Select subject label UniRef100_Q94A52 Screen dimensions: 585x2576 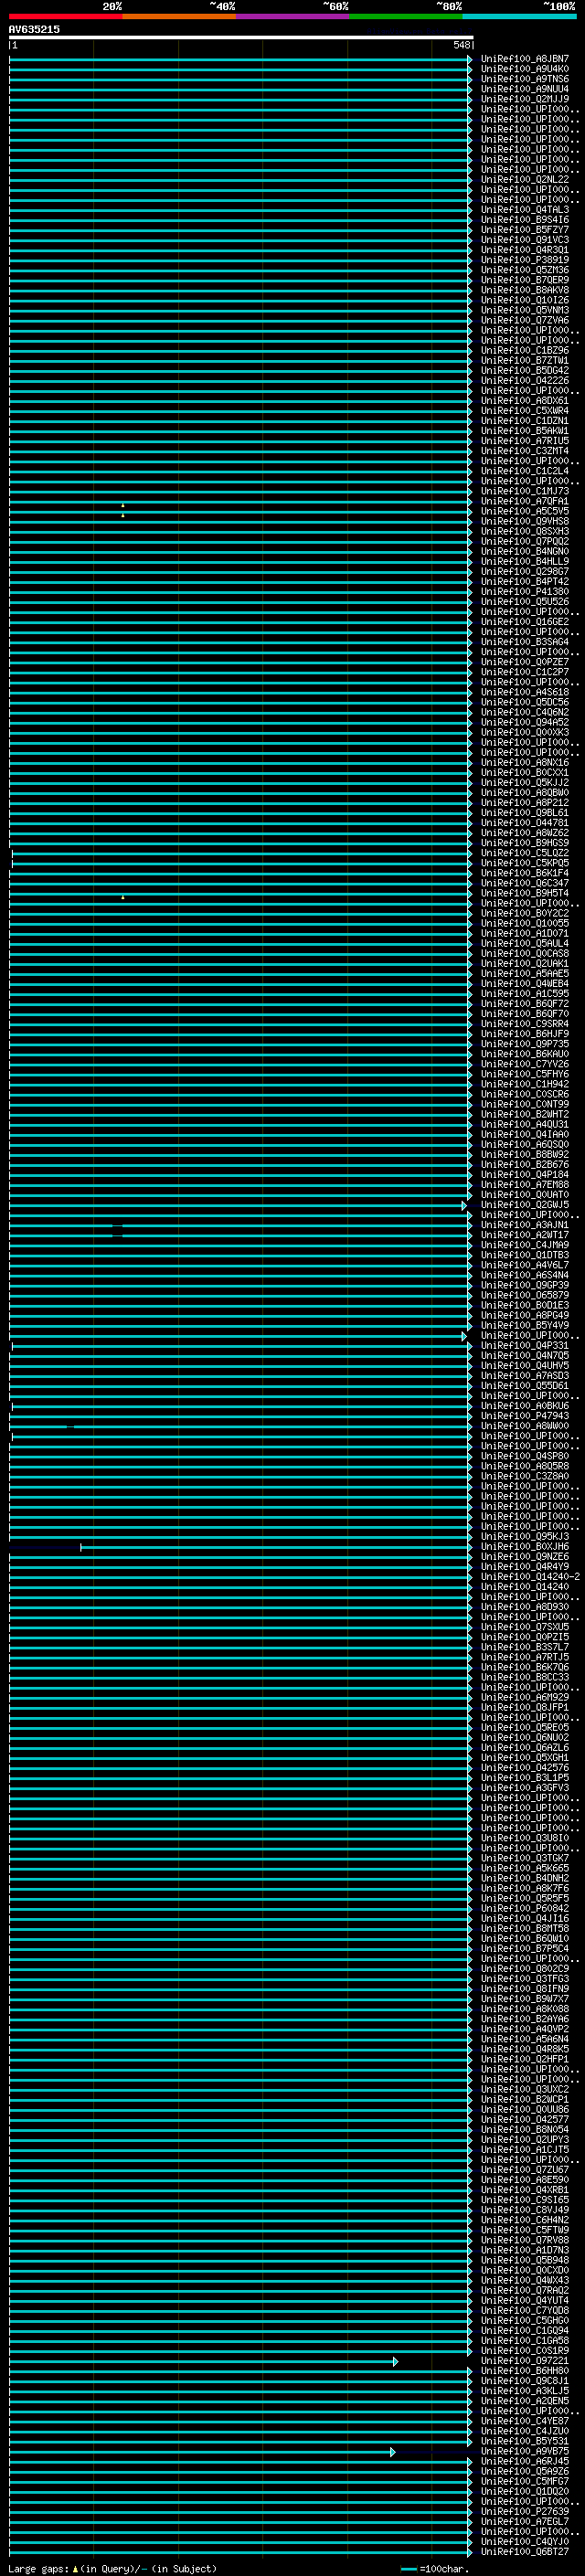pyautogui.click(x=524, y=722)
